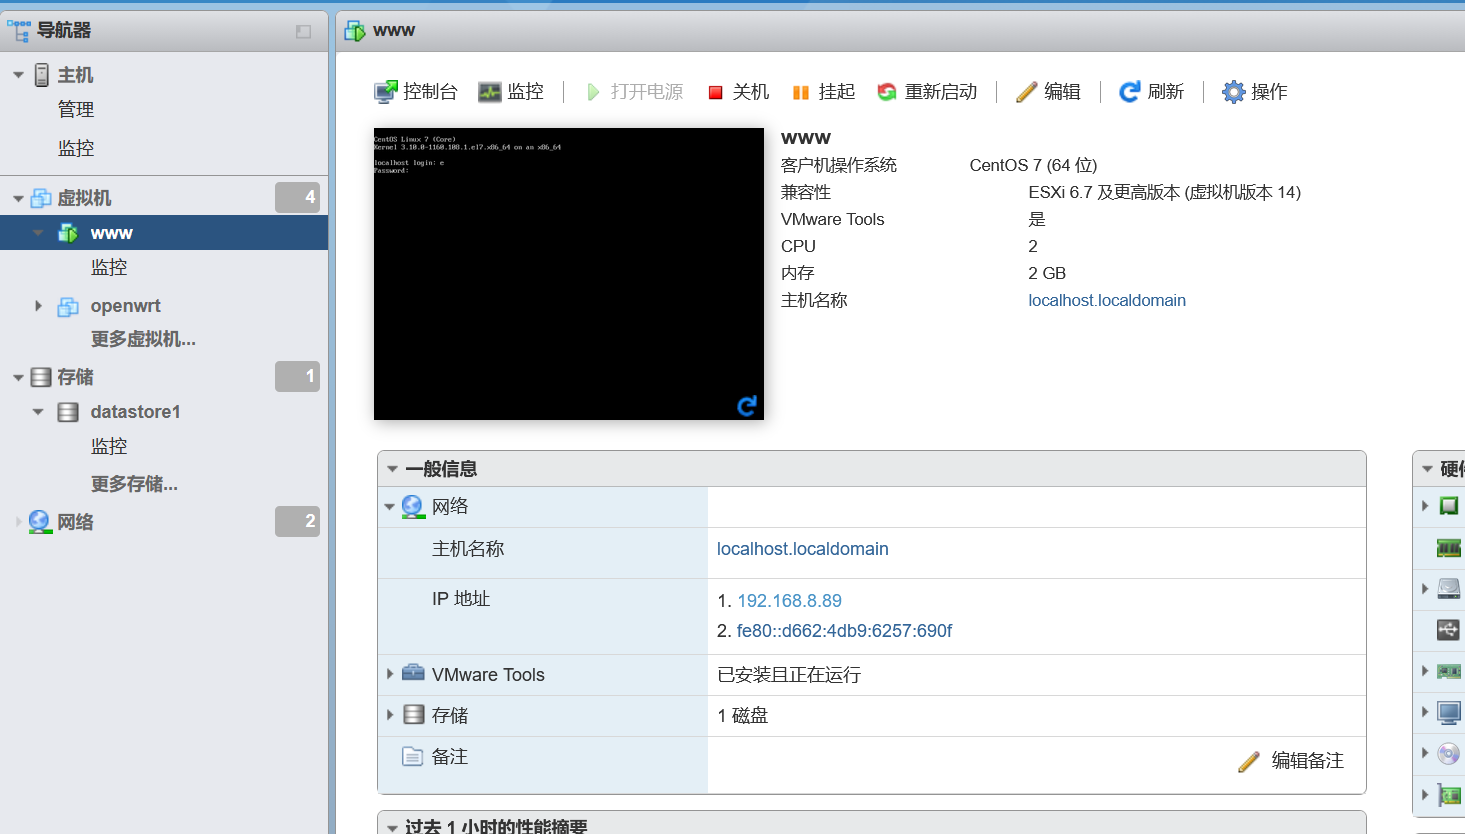The image size is (1465, 834).
Task: Expand the CD/DVD drive hardware row
Action: [1425, 752]
